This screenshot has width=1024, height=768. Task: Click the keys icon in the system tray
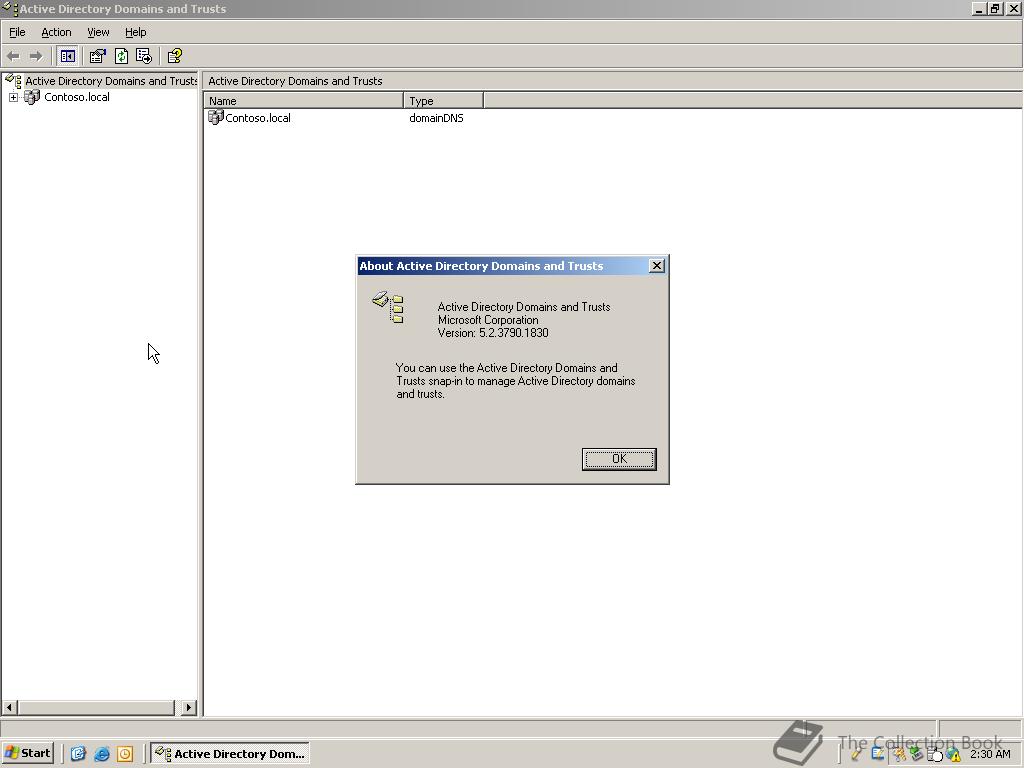tap(899, 754)
